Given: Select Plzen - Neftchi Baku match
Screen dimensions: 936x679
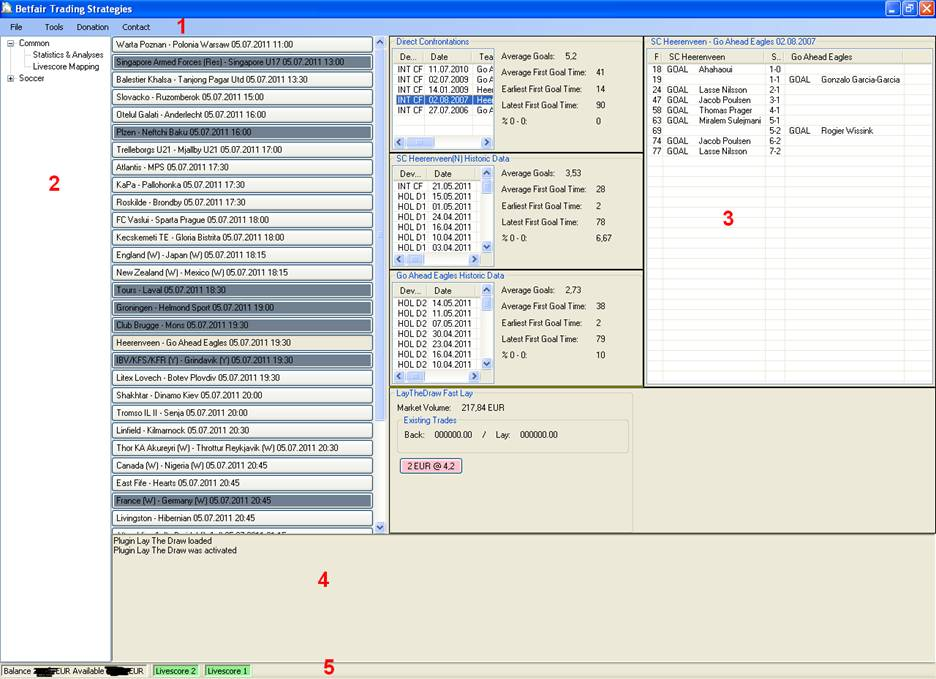Looking at the screenshot, I should click(x=242, y=132).
